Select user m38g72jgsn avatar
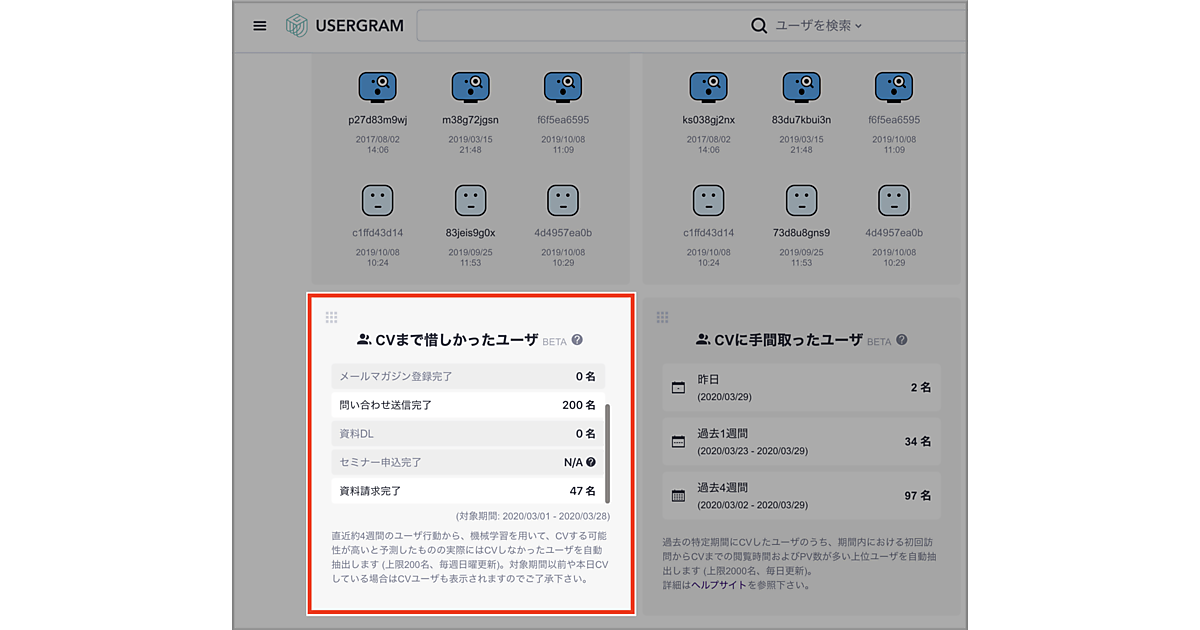Viewport: 1200px width, 630px height. tap(470, 87)
